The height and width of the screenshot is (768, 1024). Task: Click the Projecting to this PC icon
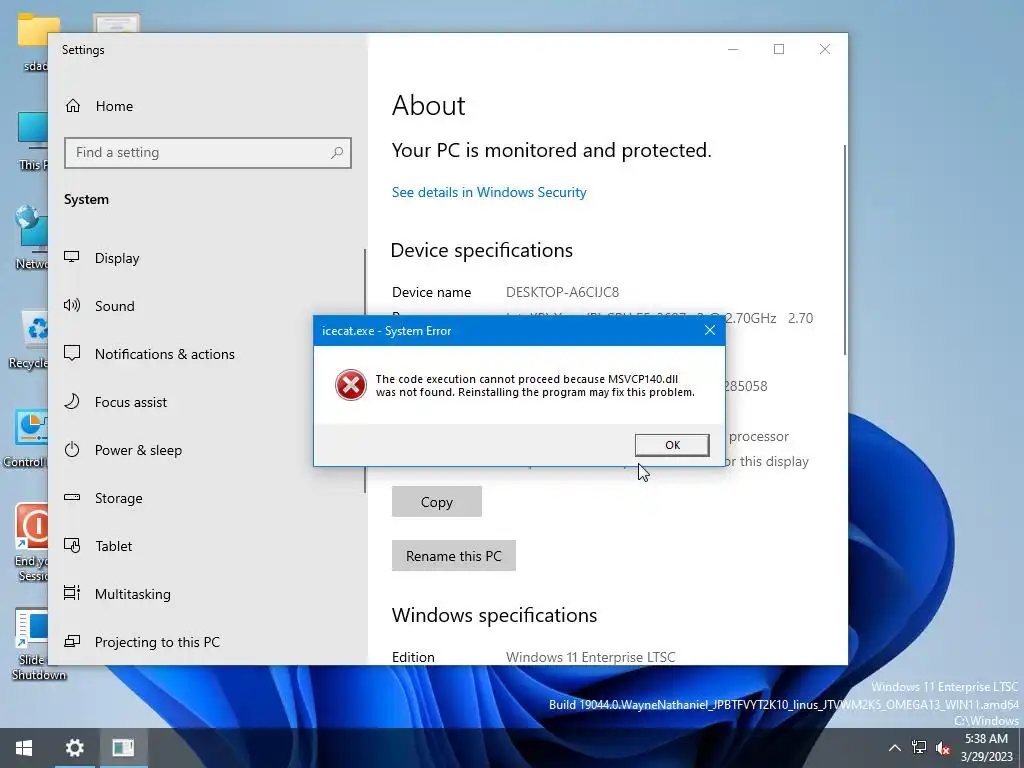(72, 641)
